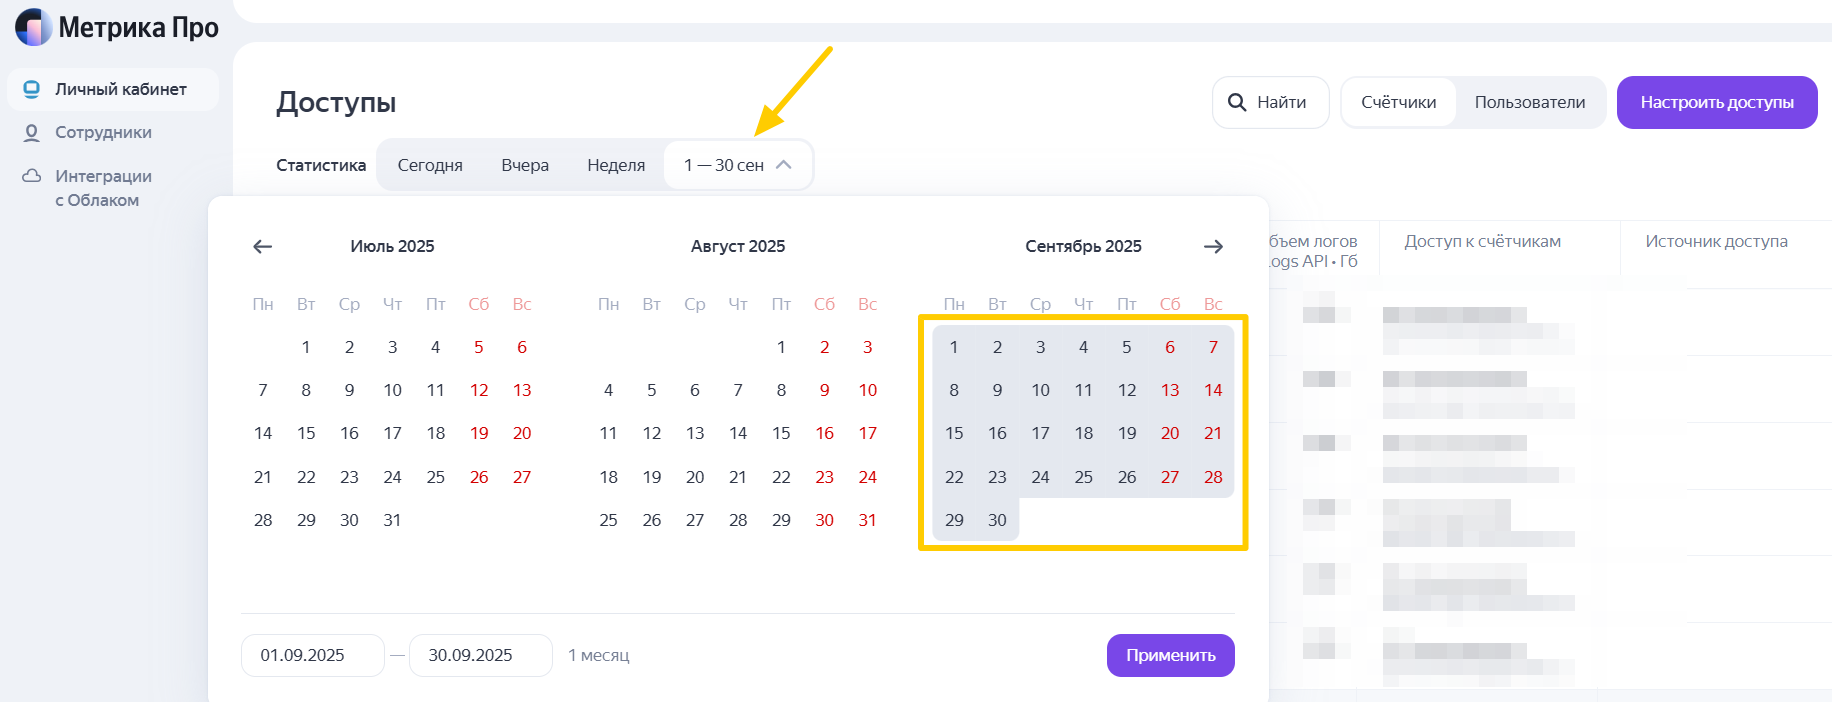This screenshot has height=702, width=1832.
Task: Pick 31 in Июль 2025 calendar
Action: [392, 520]
